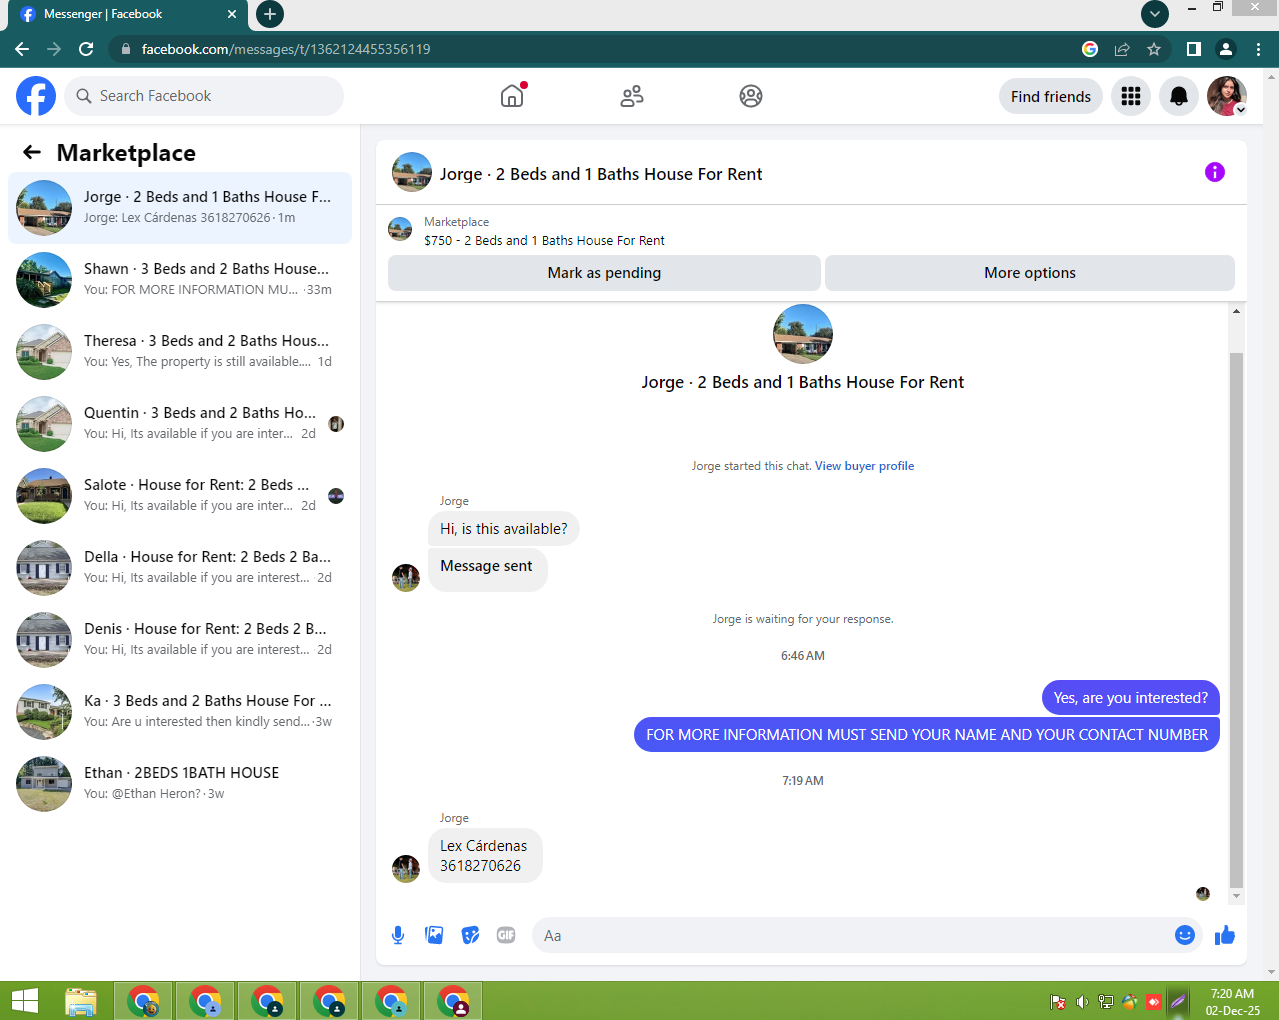This screenshot has width=1279, height=1020.
Task: Open new browser tab plus button
Action: click(270, 14)
